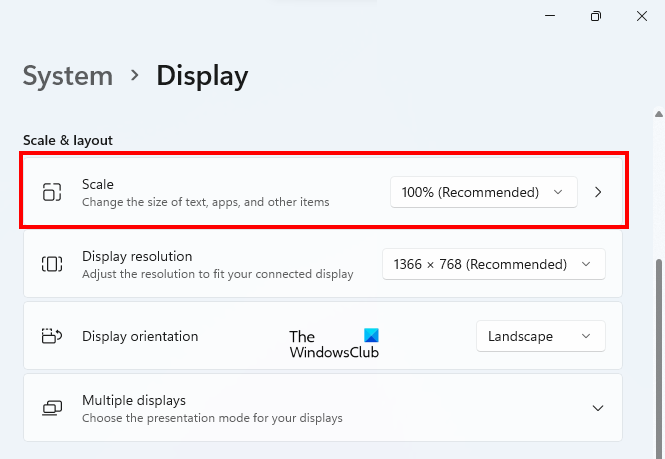Viewport: 665px width, 459px height.
Task: Open the Landscape orientation dropdown
Action: pos(540,336)
